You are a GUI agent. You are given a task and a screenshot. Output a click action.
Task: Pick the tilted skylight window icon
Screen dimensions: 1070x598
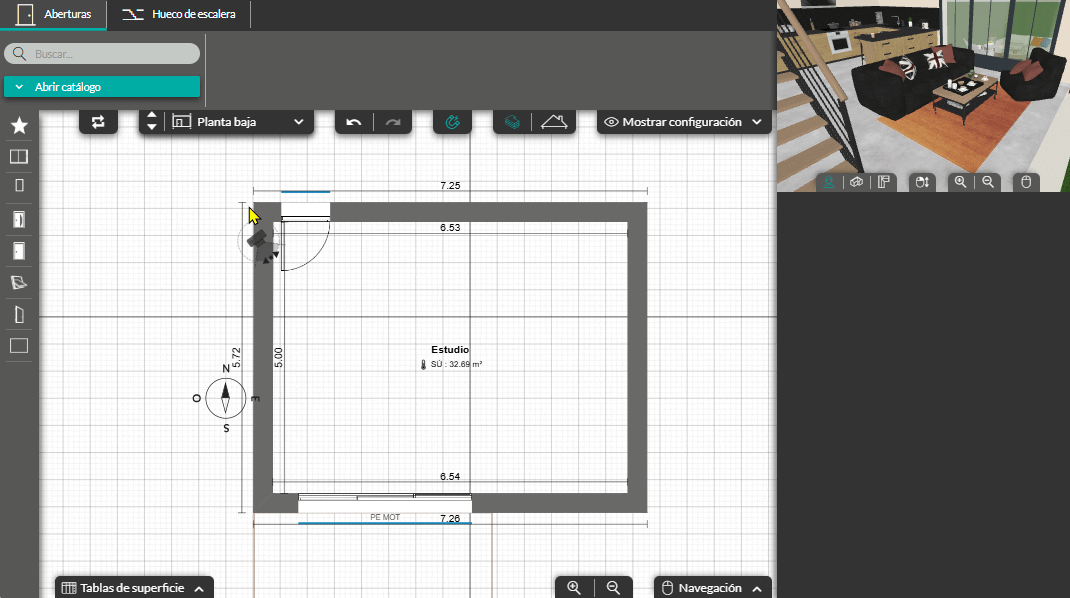pyautogui.click(x=19, y=282)
